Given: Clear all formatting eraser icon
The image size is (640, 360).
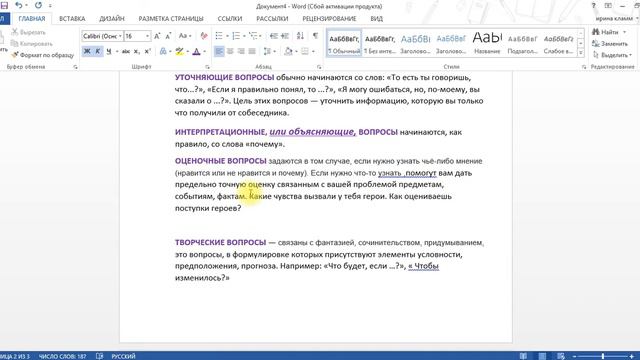Looking at the screenshot, I should click(x=204, y=36).
